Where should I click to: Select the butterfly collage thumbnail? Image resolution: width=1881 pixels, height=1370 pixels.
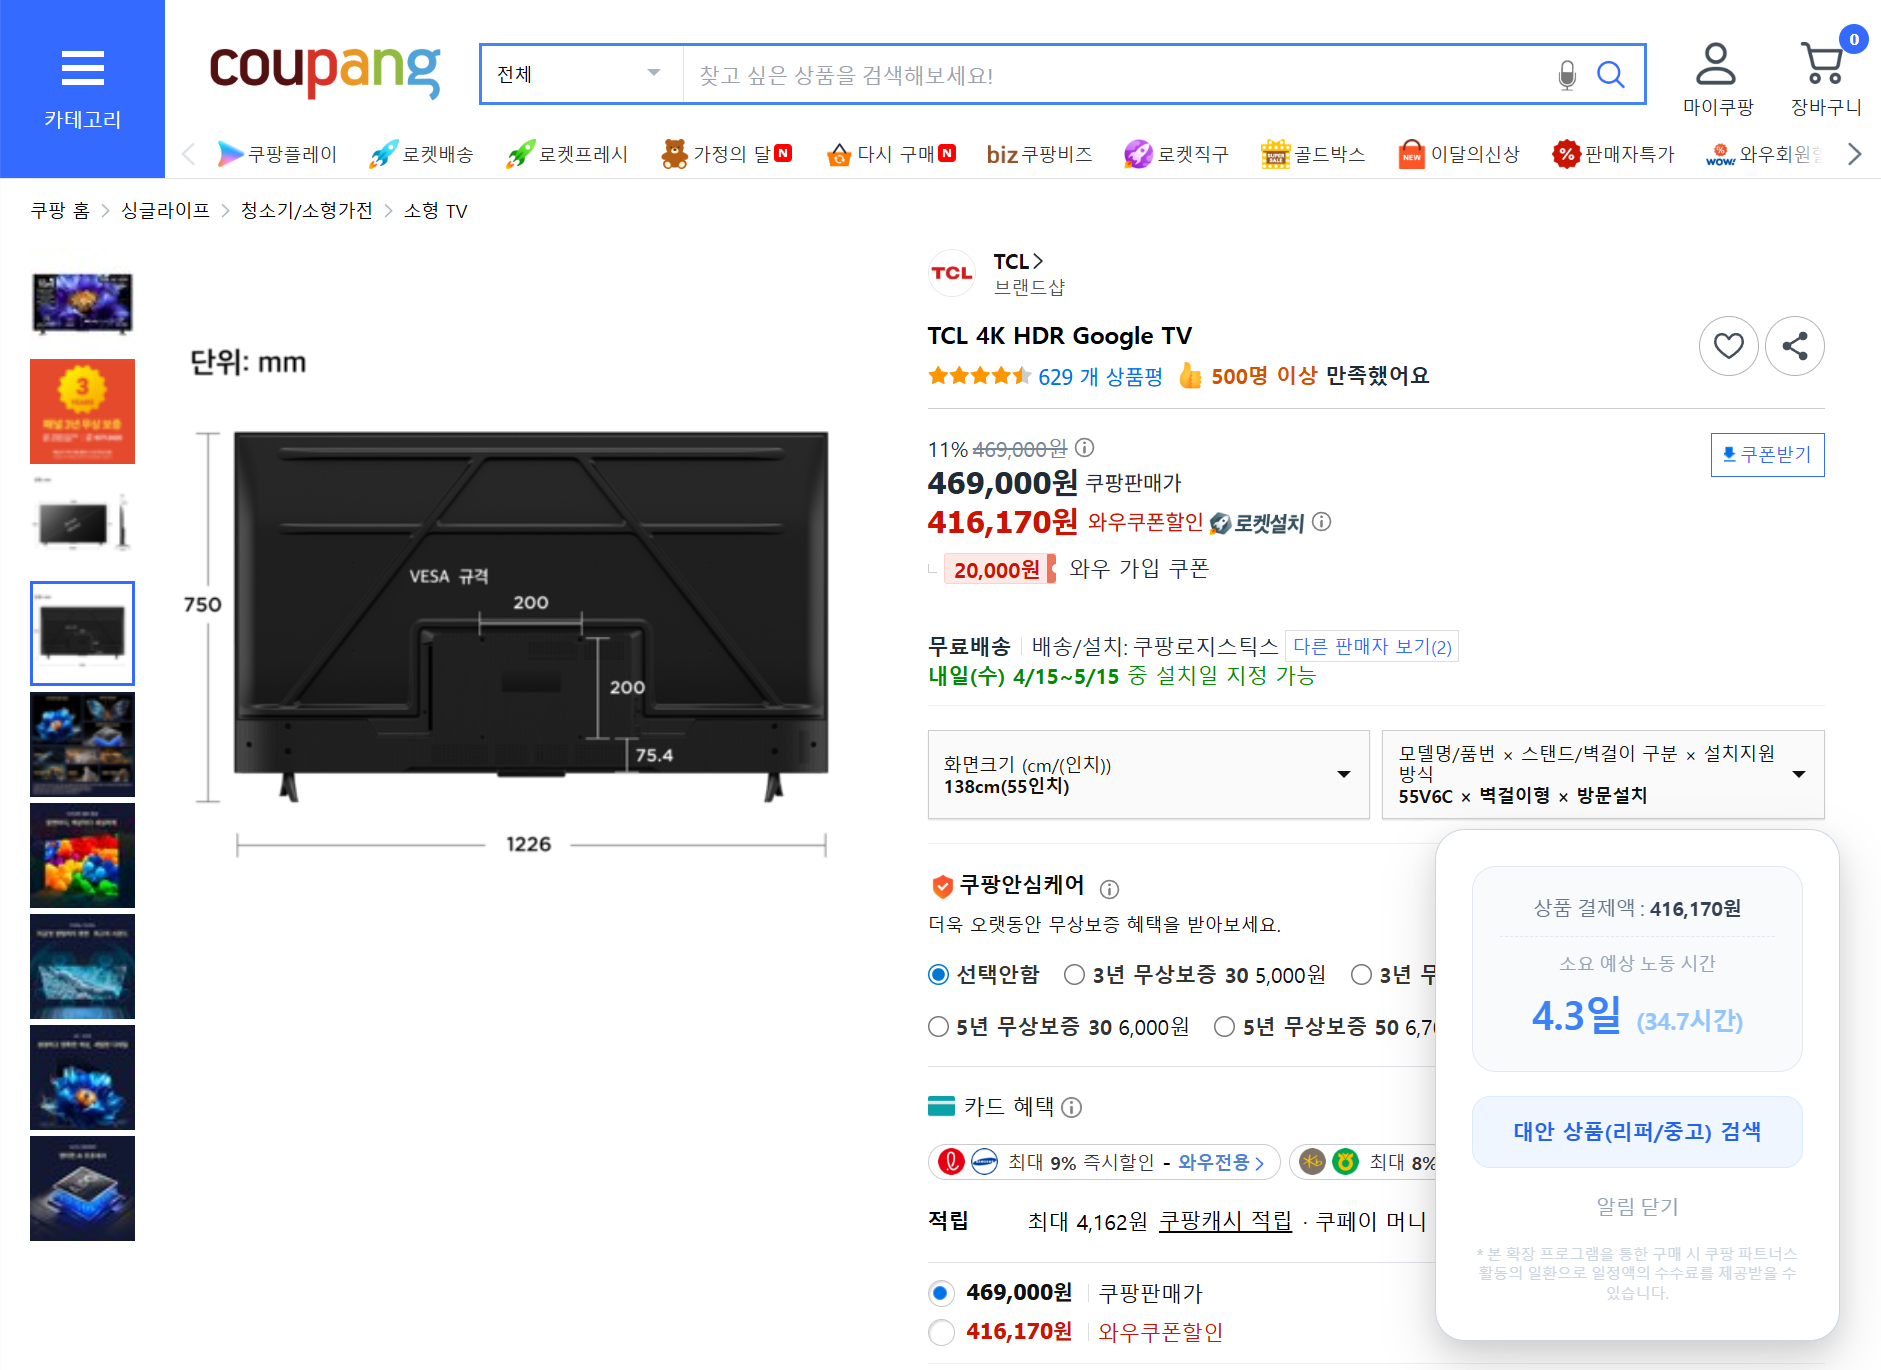point(82,744)
